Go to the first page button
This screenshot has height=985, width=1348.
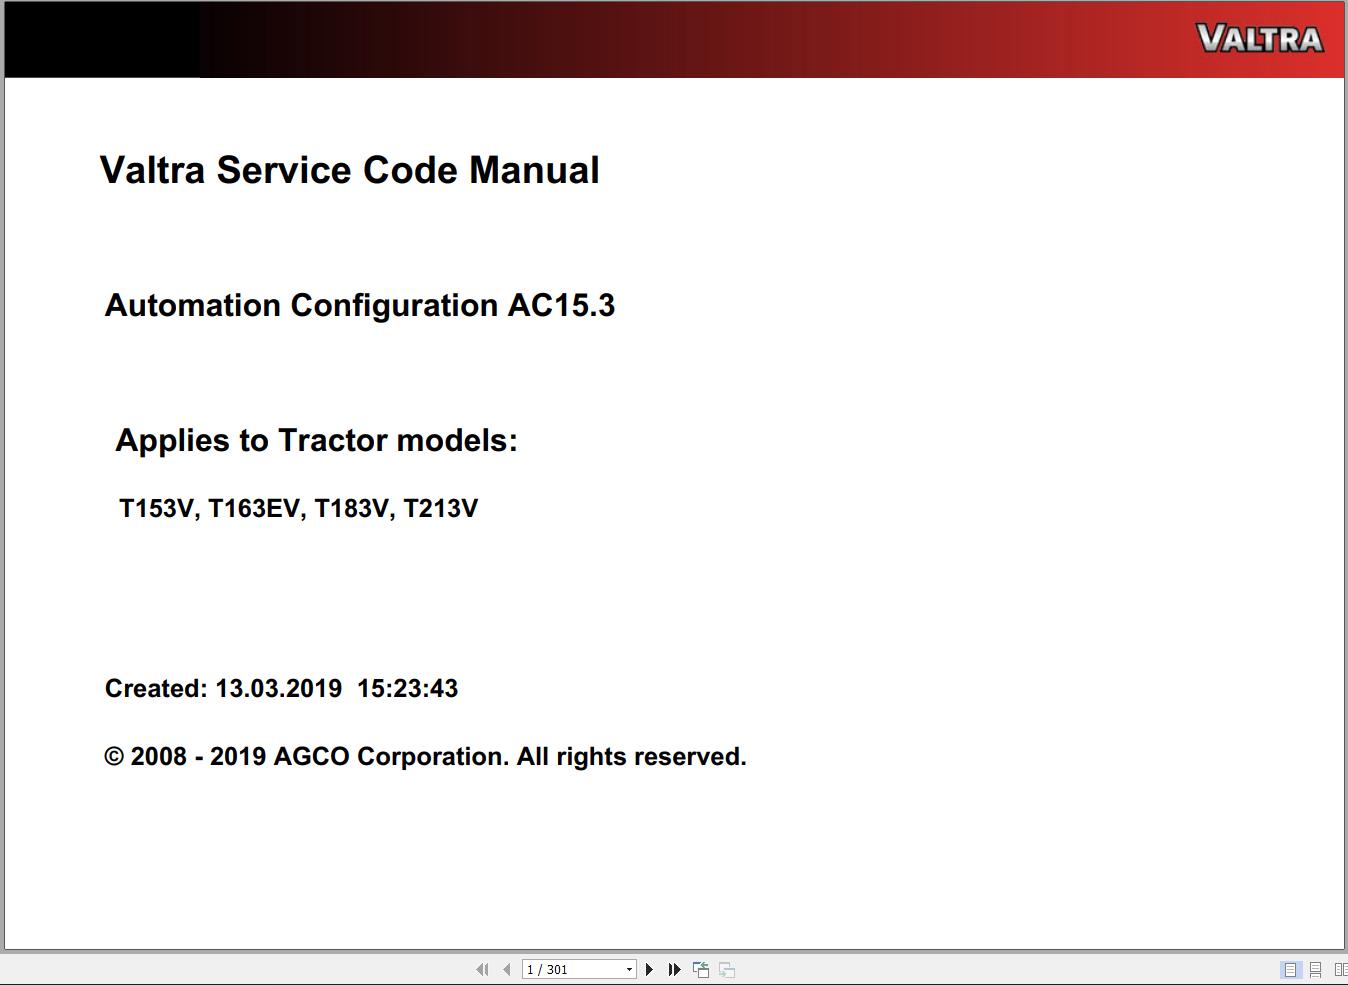click(x=483, y=969)
